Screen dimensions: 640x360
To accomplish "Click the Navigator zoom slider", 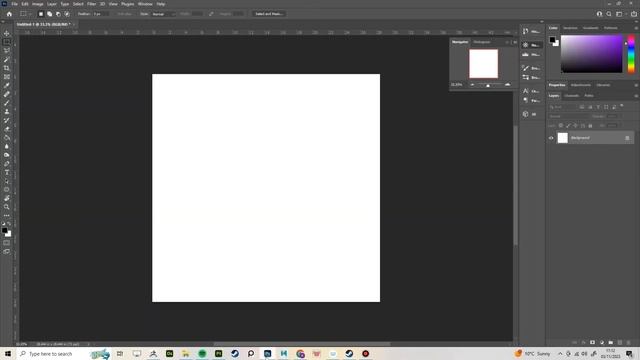I will click(489, 85).
